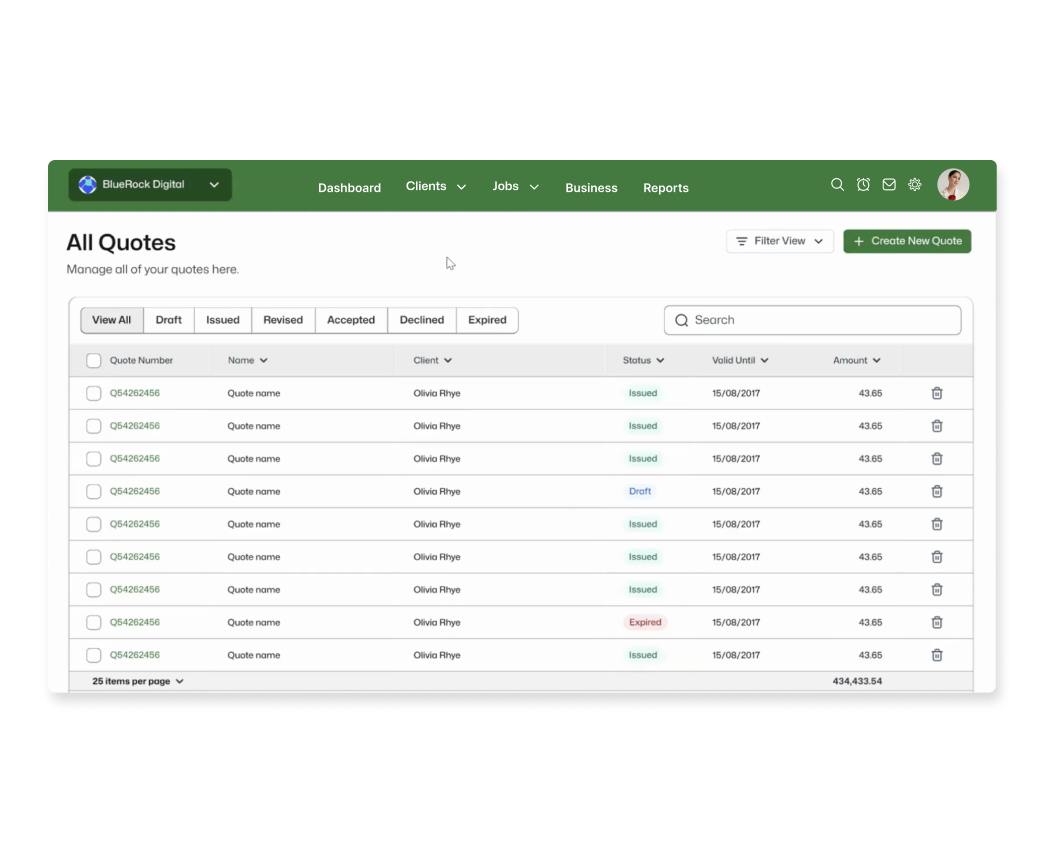Open the Reports menu item

(665, 188)
